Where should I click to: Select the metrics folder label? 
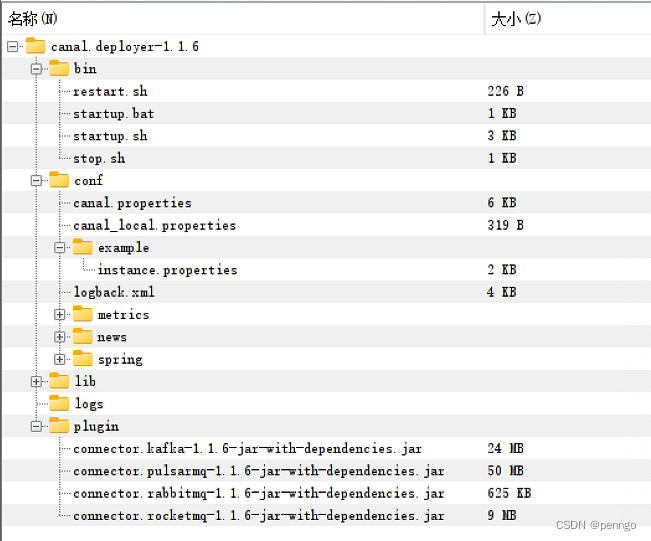tap(123, 315)
